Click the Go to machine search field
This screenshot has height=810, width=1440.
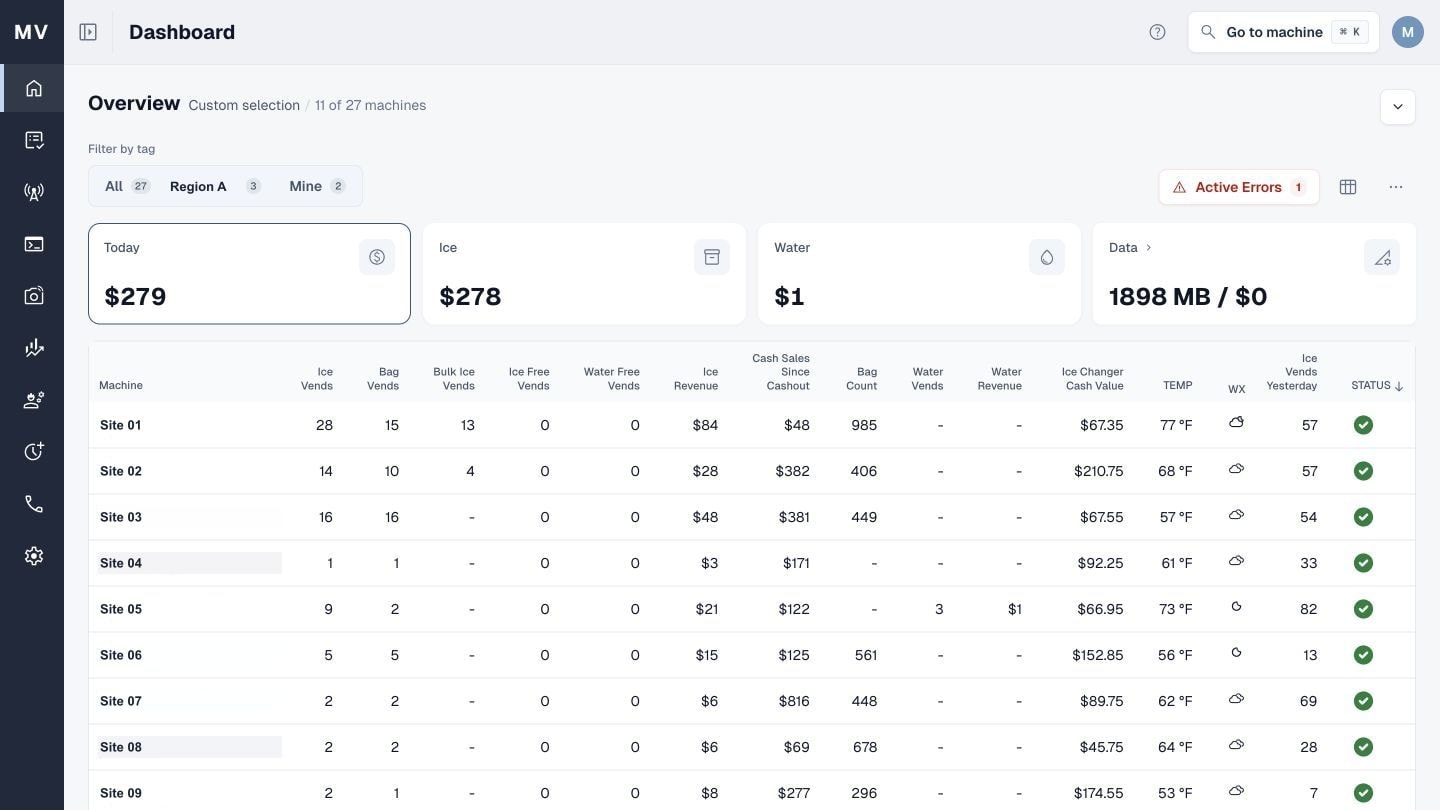[x=1283, y=32]
